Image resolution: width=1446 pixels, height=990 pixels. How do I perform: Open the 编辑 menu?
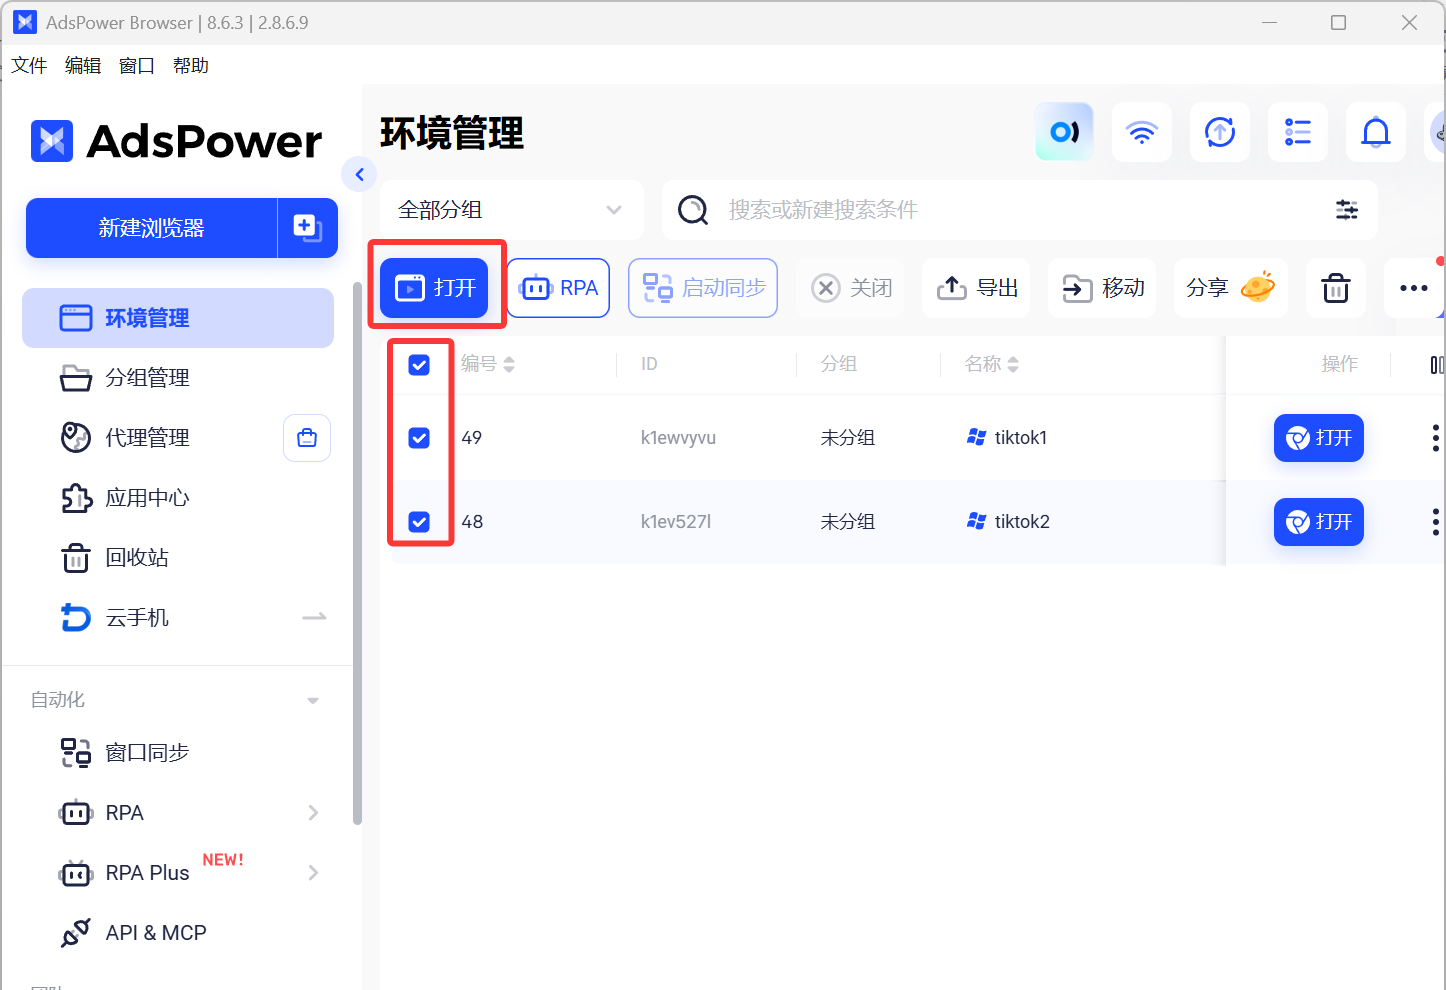(83, 66)
